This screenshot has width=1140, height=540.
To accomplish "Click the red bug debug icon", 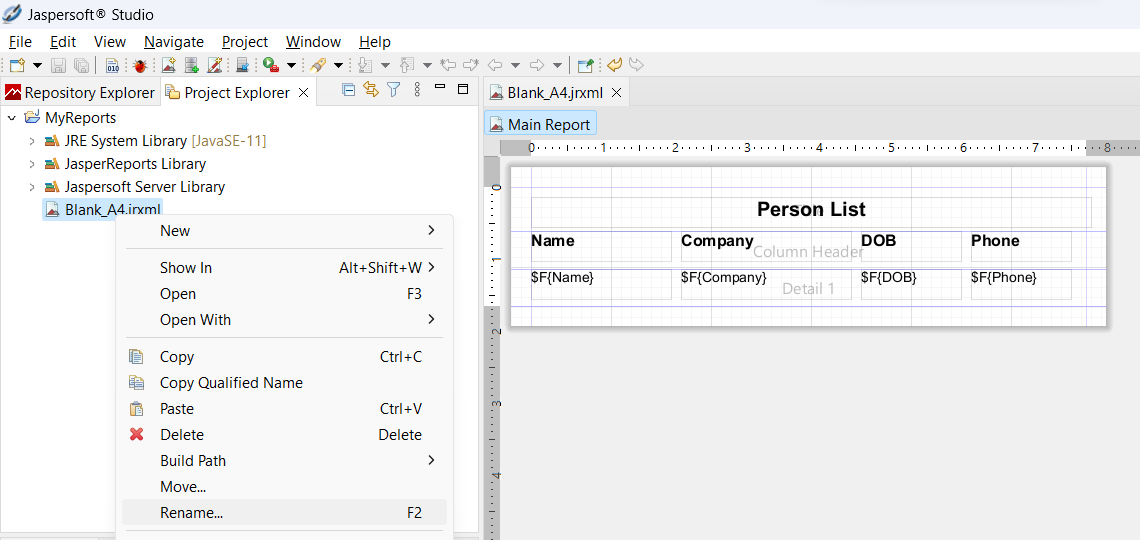I will coord(139,65).
